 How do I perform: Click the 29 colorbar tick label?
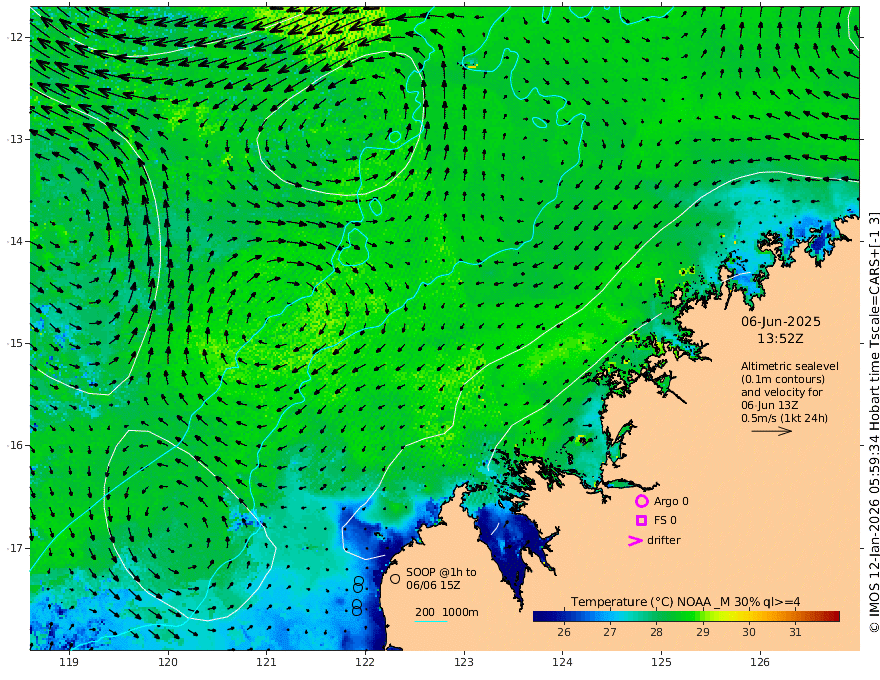[703, 632]
